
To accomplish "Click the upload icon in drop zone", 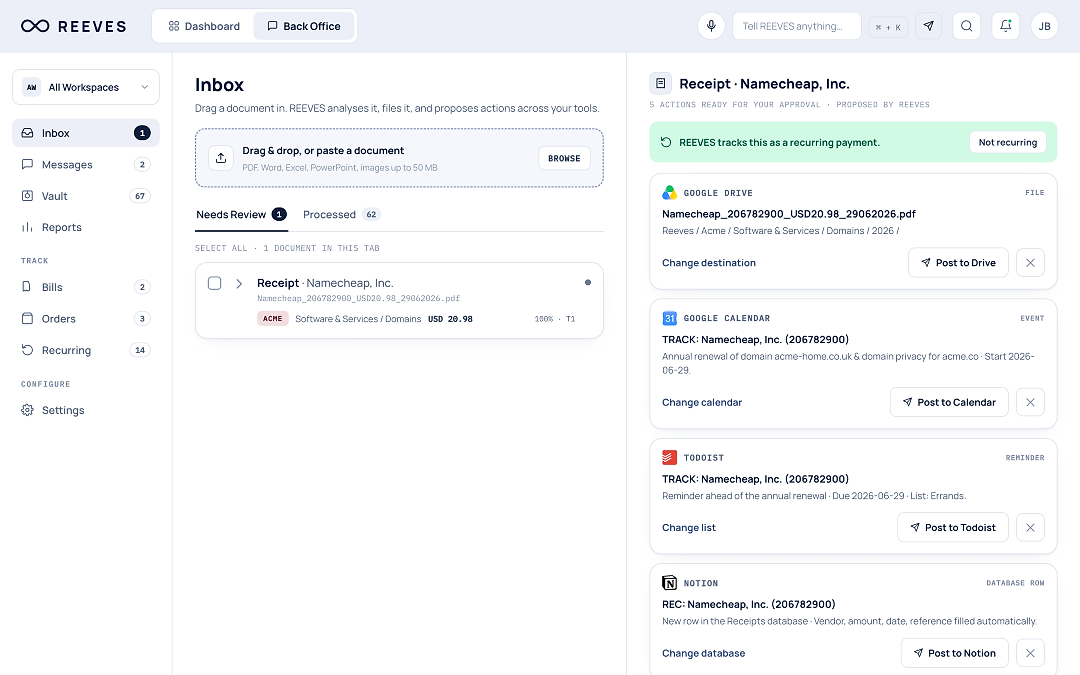I will 220,158.
